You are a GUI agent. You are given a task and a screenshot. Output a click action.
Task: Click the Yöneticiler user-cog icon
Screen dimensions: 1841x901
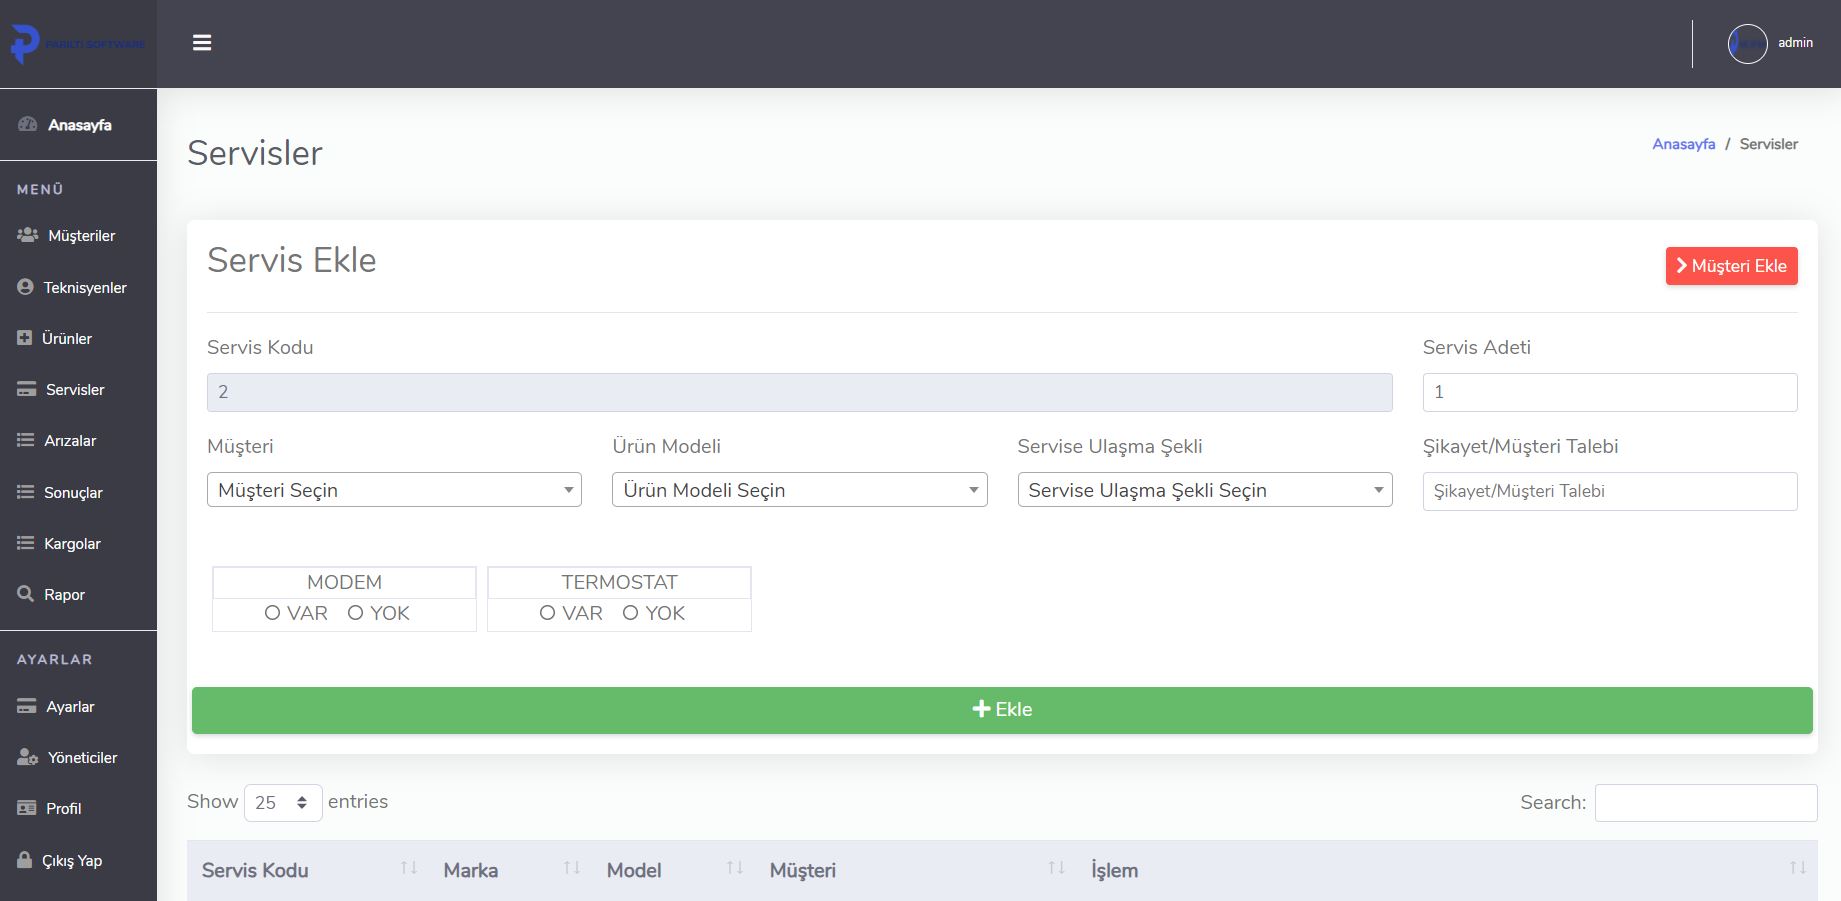(28, 757)
